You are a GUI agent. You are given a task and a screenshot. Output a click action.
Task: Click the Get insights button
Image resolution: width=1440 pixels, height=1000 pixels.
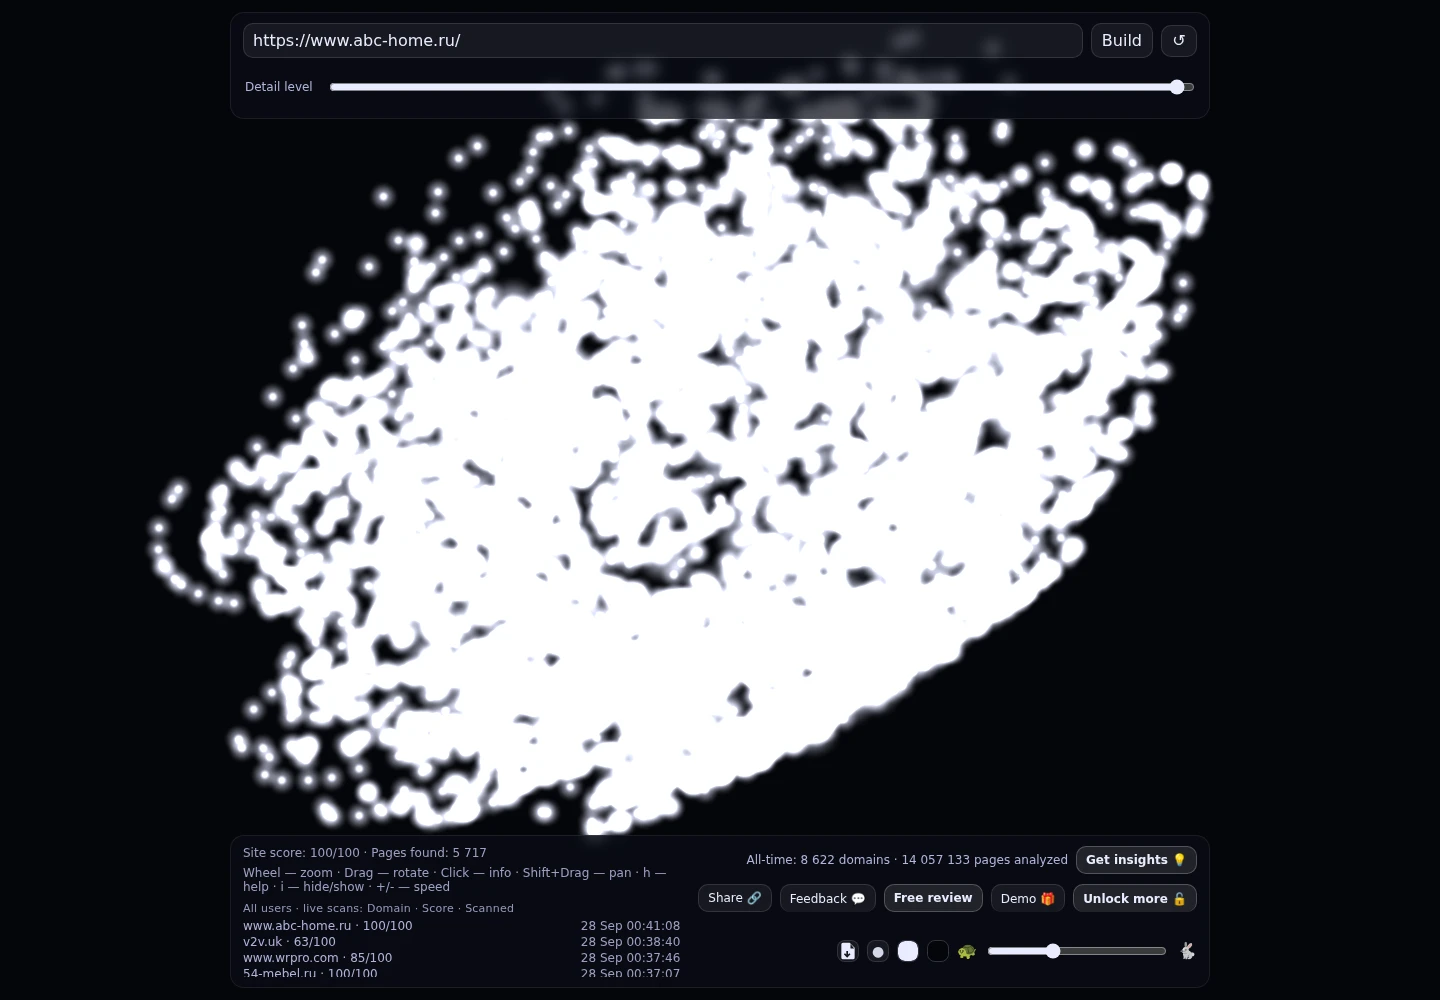(x=1136, y=860)
